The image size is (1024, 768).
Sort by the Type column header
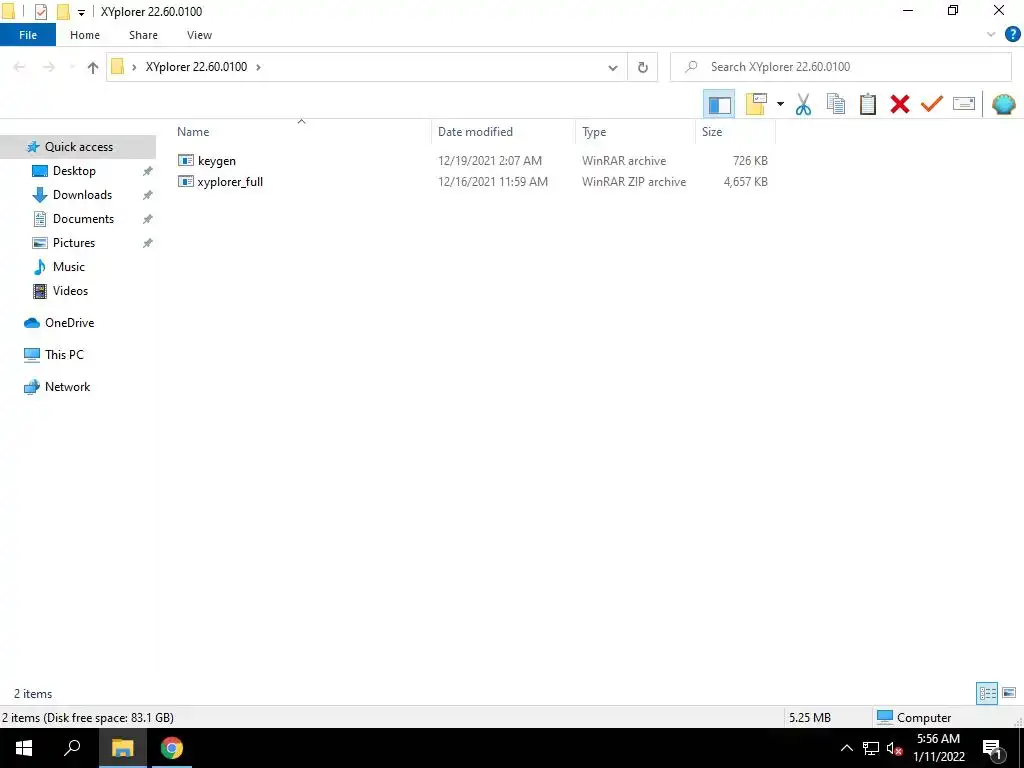(594, 131)
